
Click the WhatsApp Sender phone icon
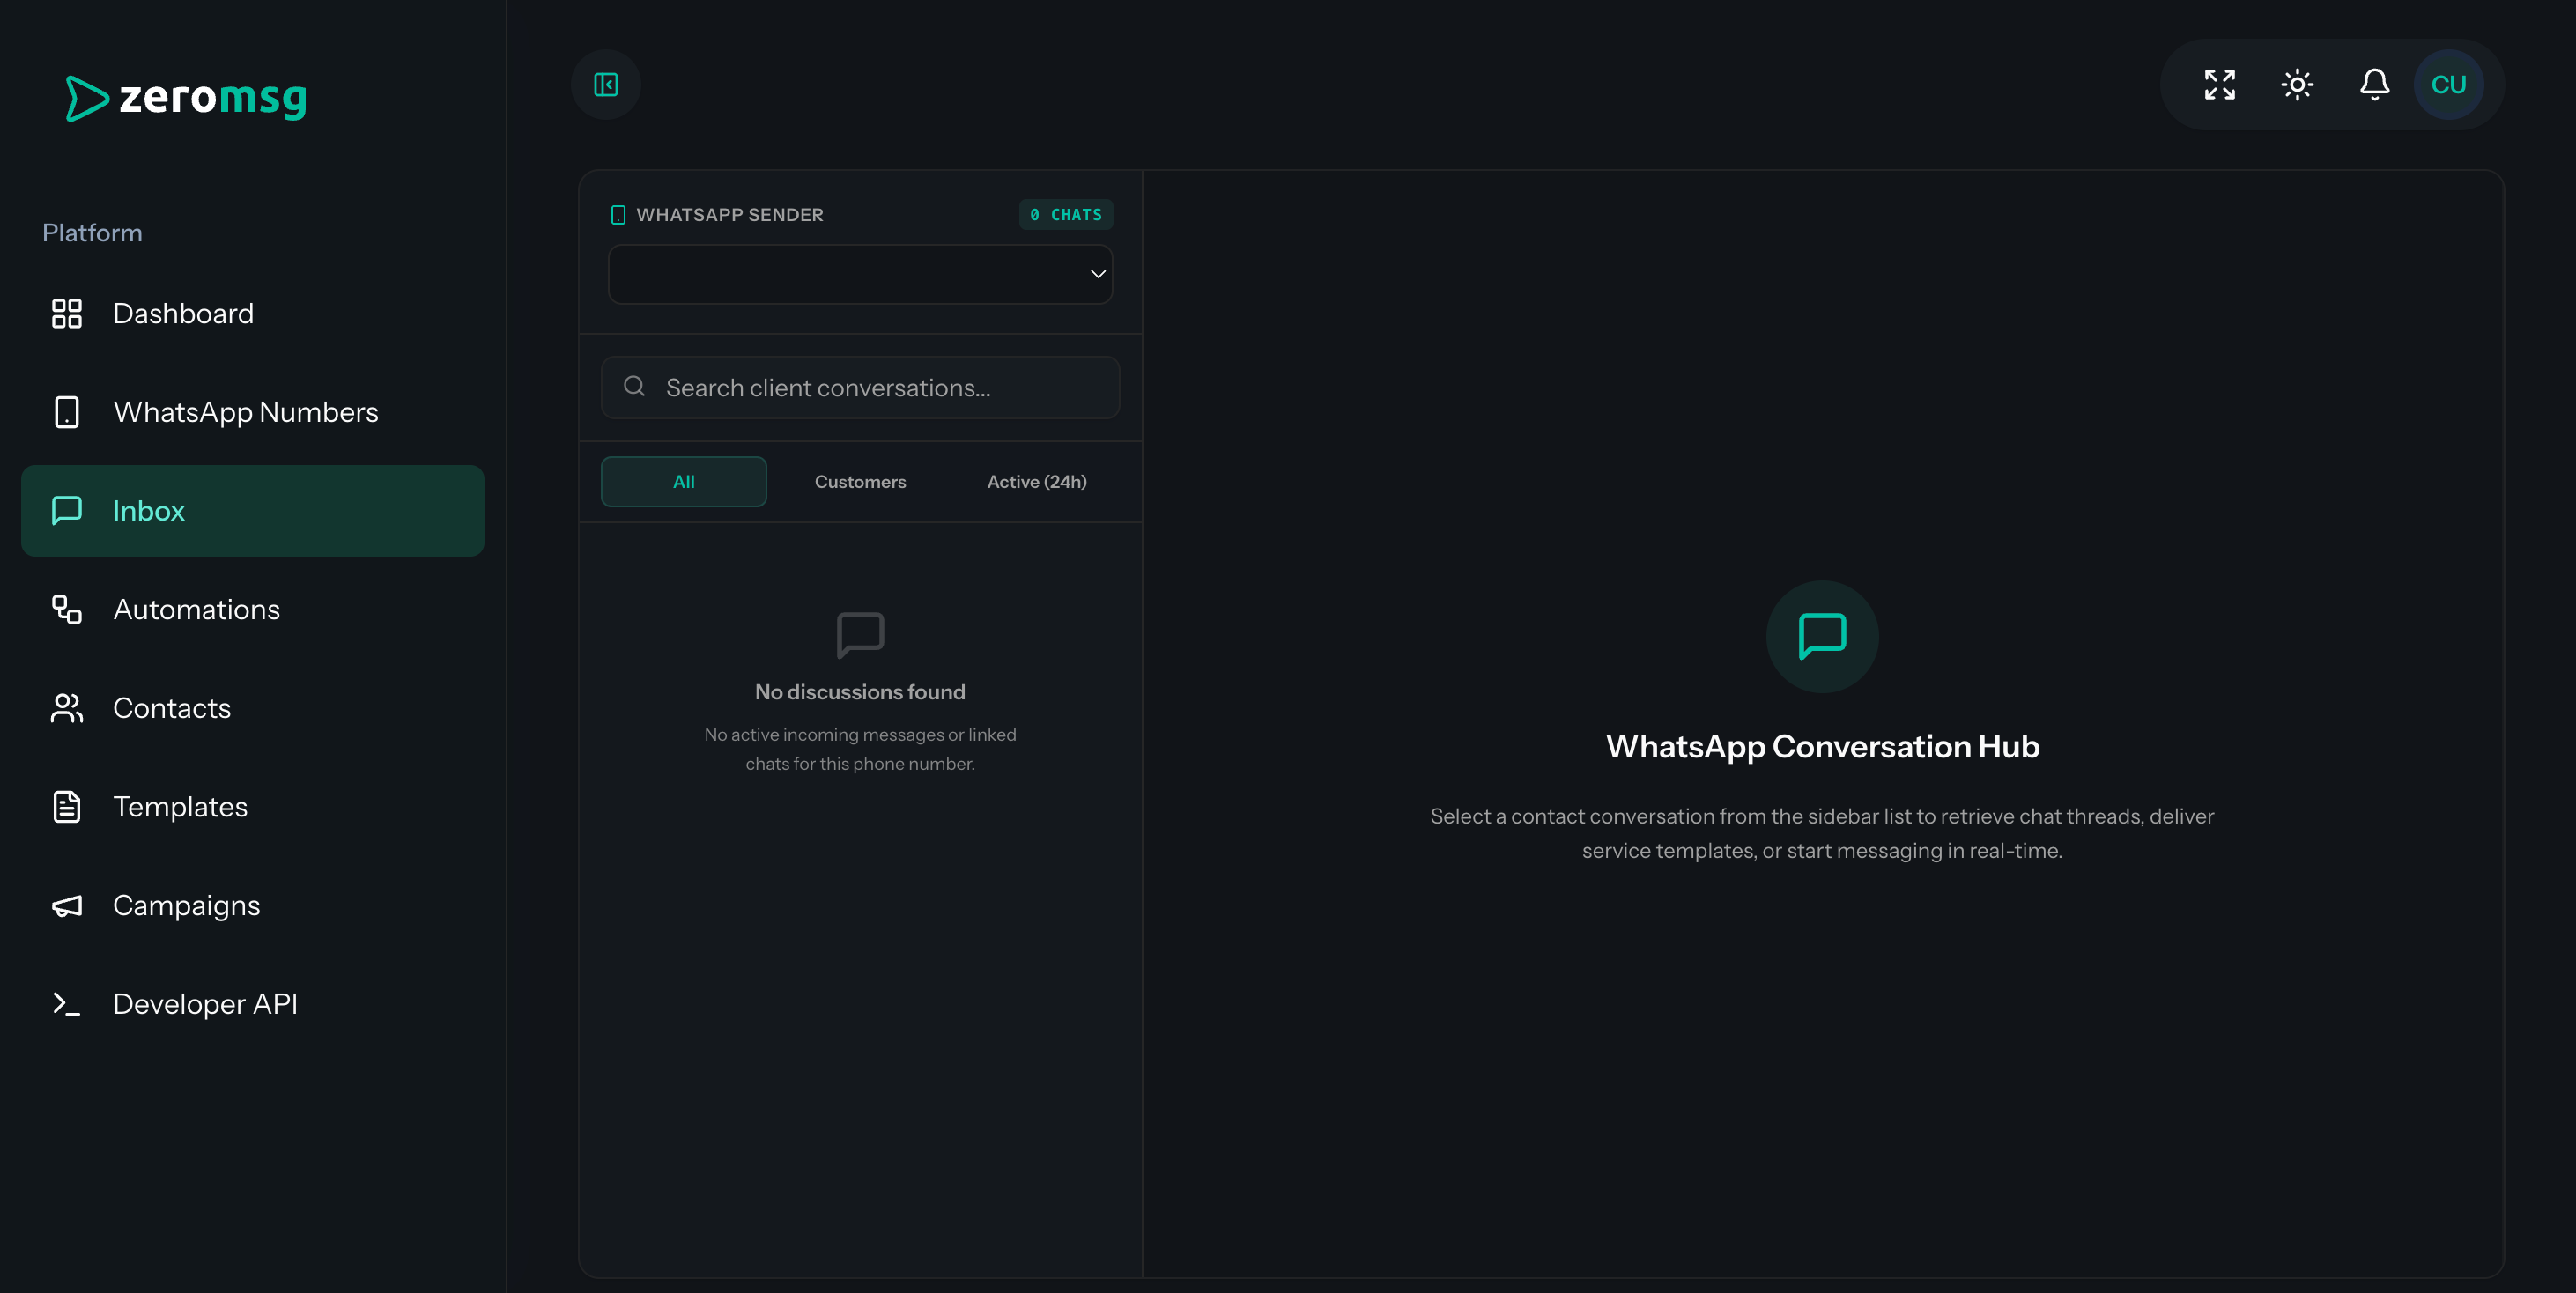pyautogui.click(x=618, y=215)
